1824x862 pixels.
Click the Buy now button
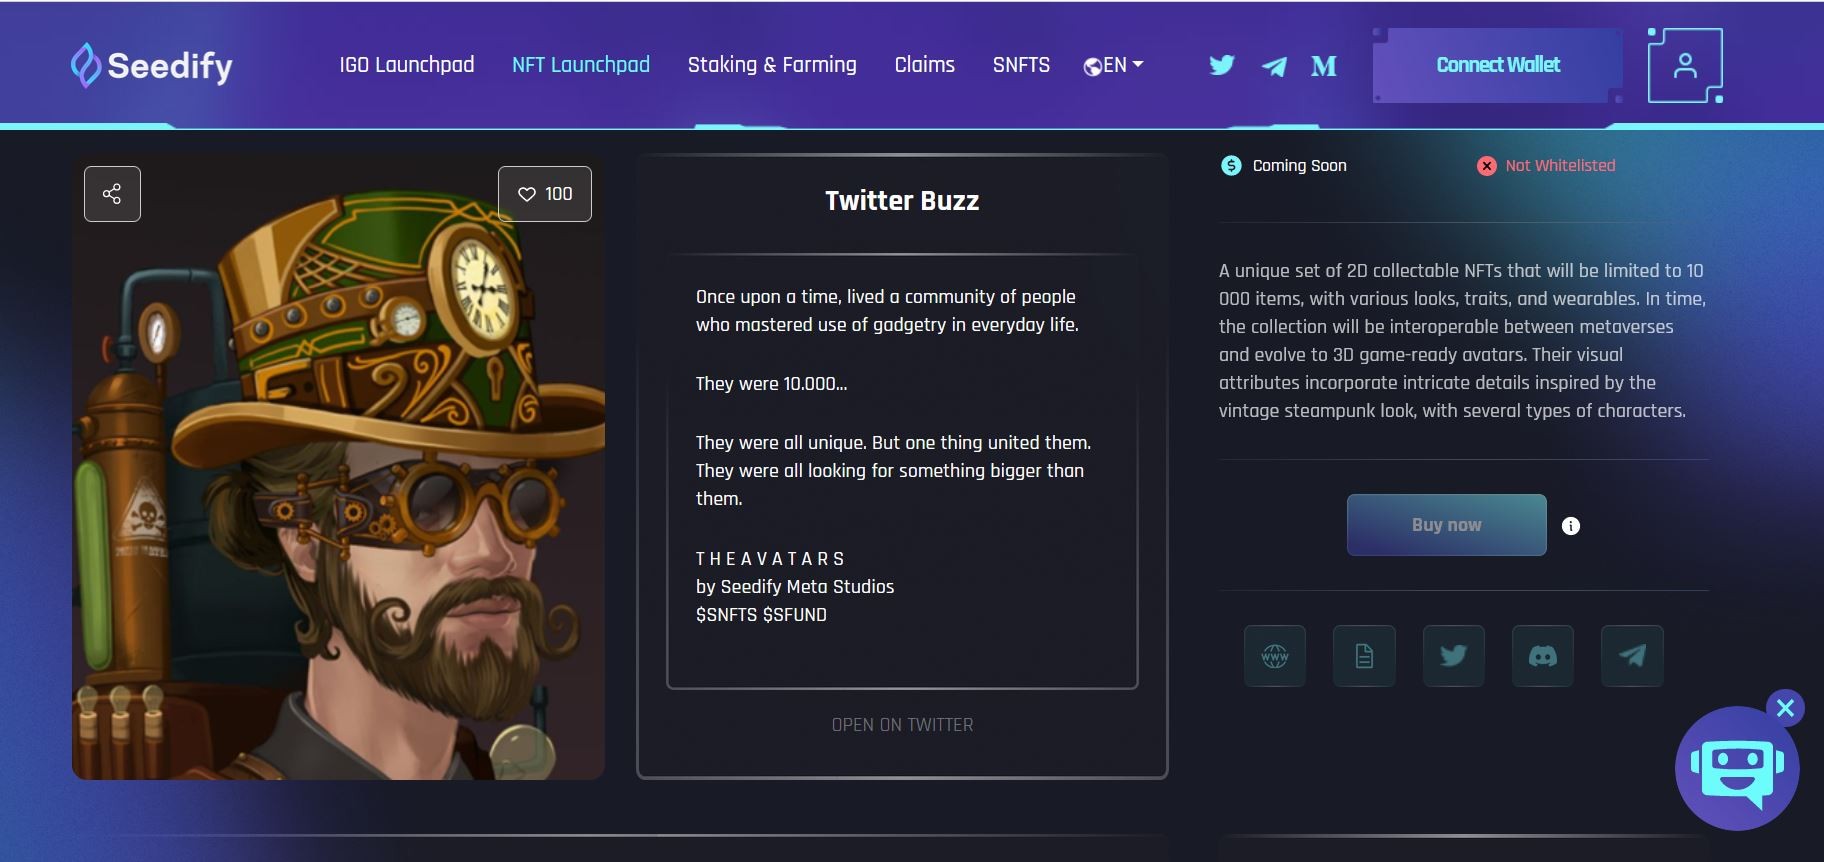coord(1447,525)
